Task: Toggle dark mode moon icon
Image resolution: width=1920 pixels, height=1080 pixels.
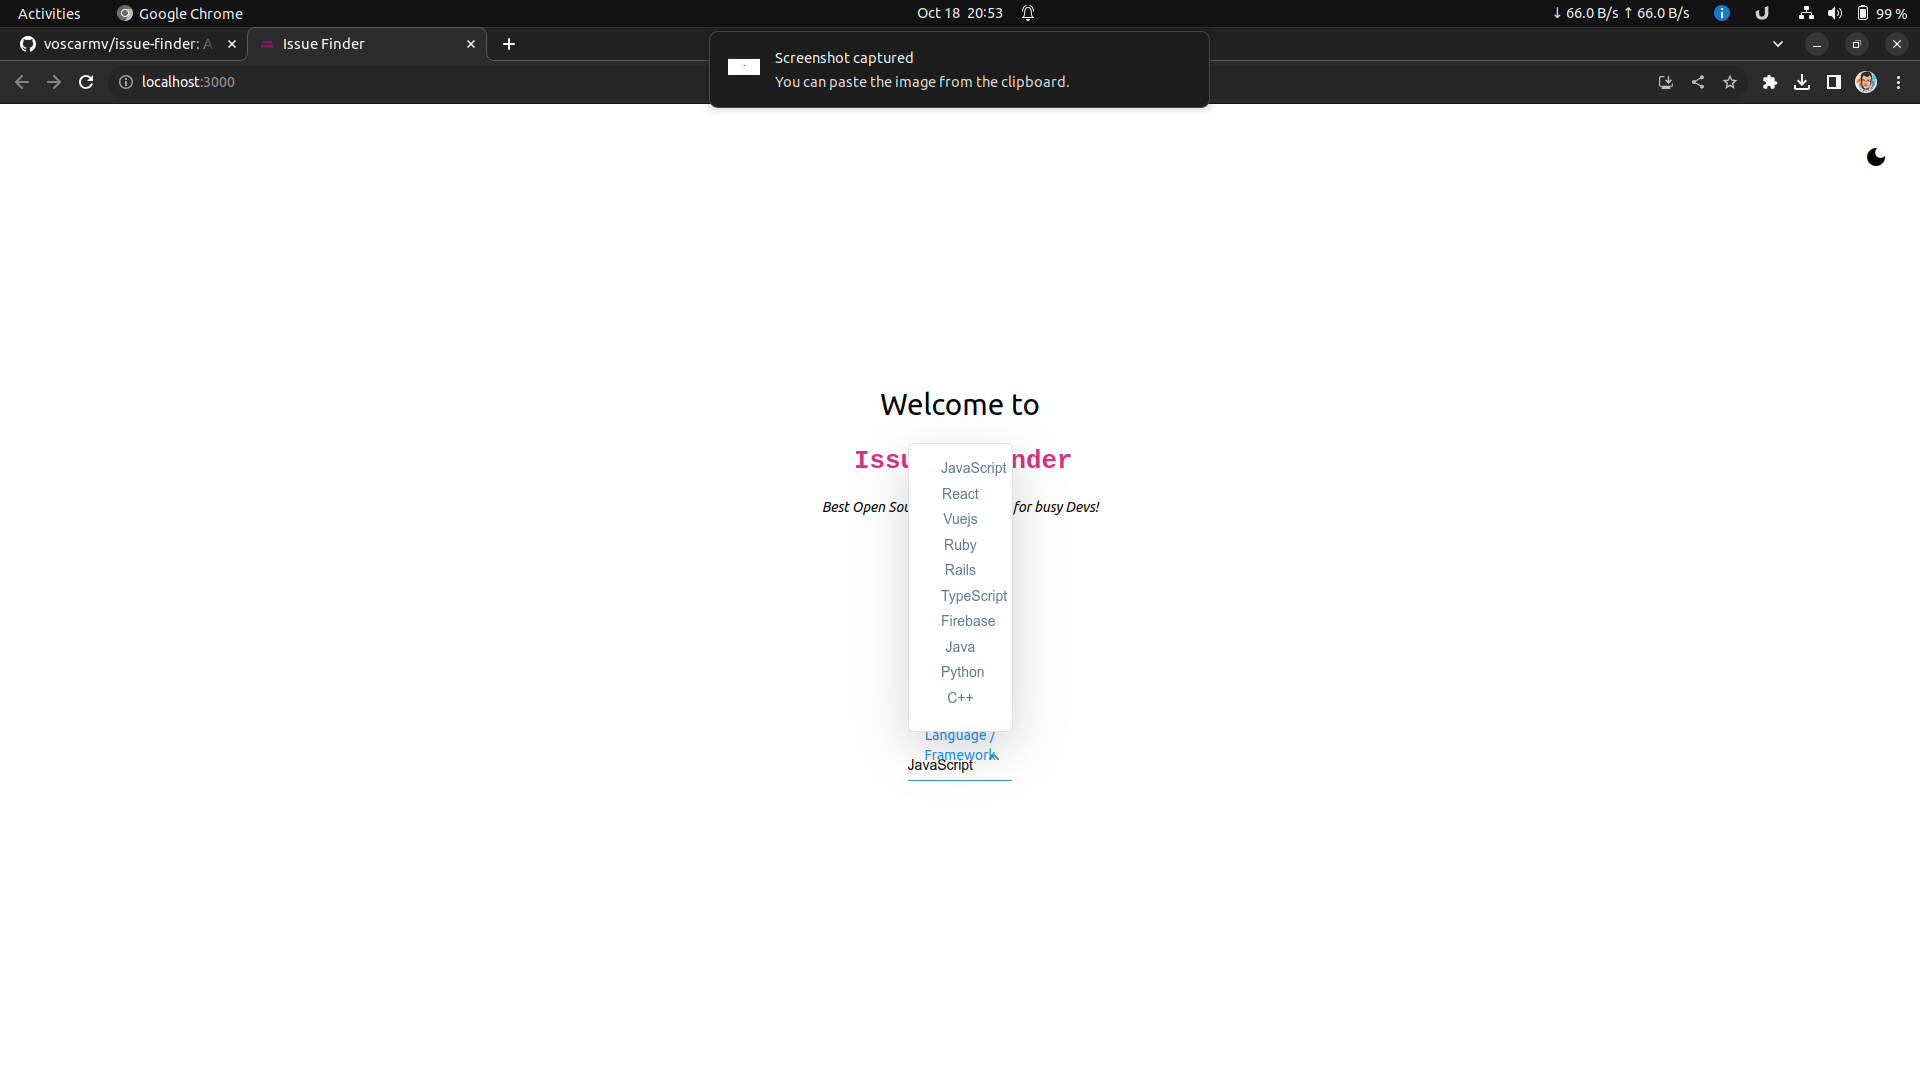Action: [x=1876, y=157]
